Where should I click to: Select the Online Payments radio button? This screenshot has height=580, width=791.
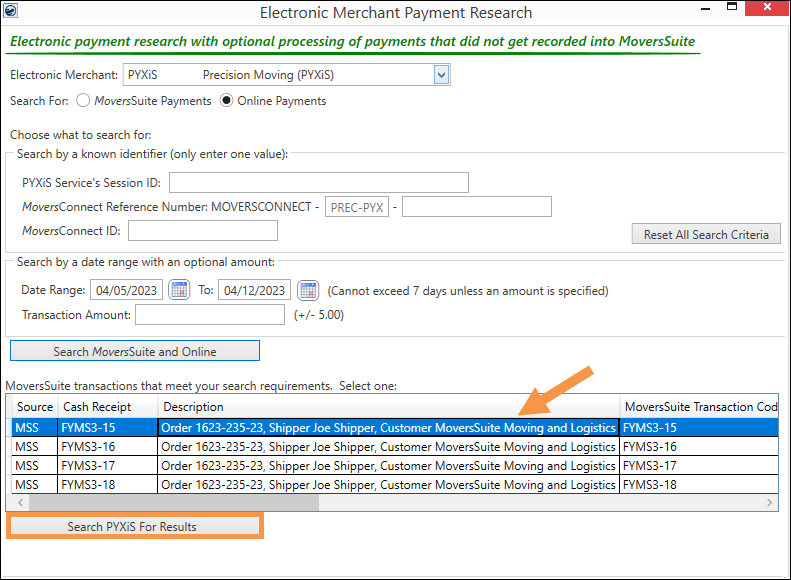227,101
